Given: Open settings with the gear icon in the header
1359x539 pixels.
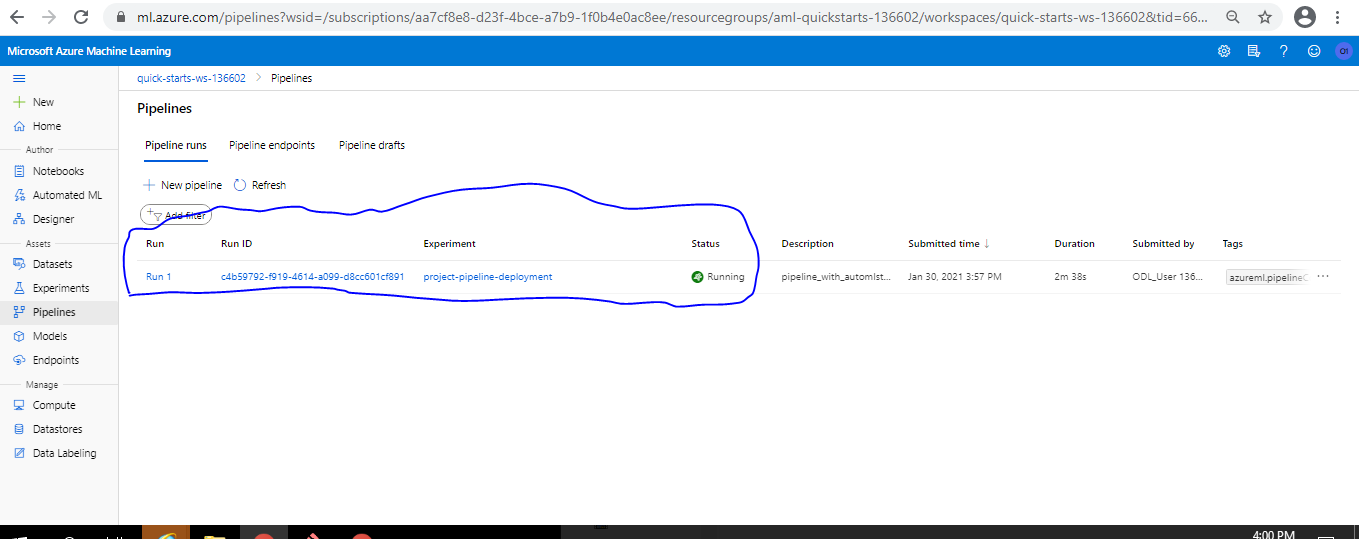Looking at the screenshot, I should [1224, 51].
